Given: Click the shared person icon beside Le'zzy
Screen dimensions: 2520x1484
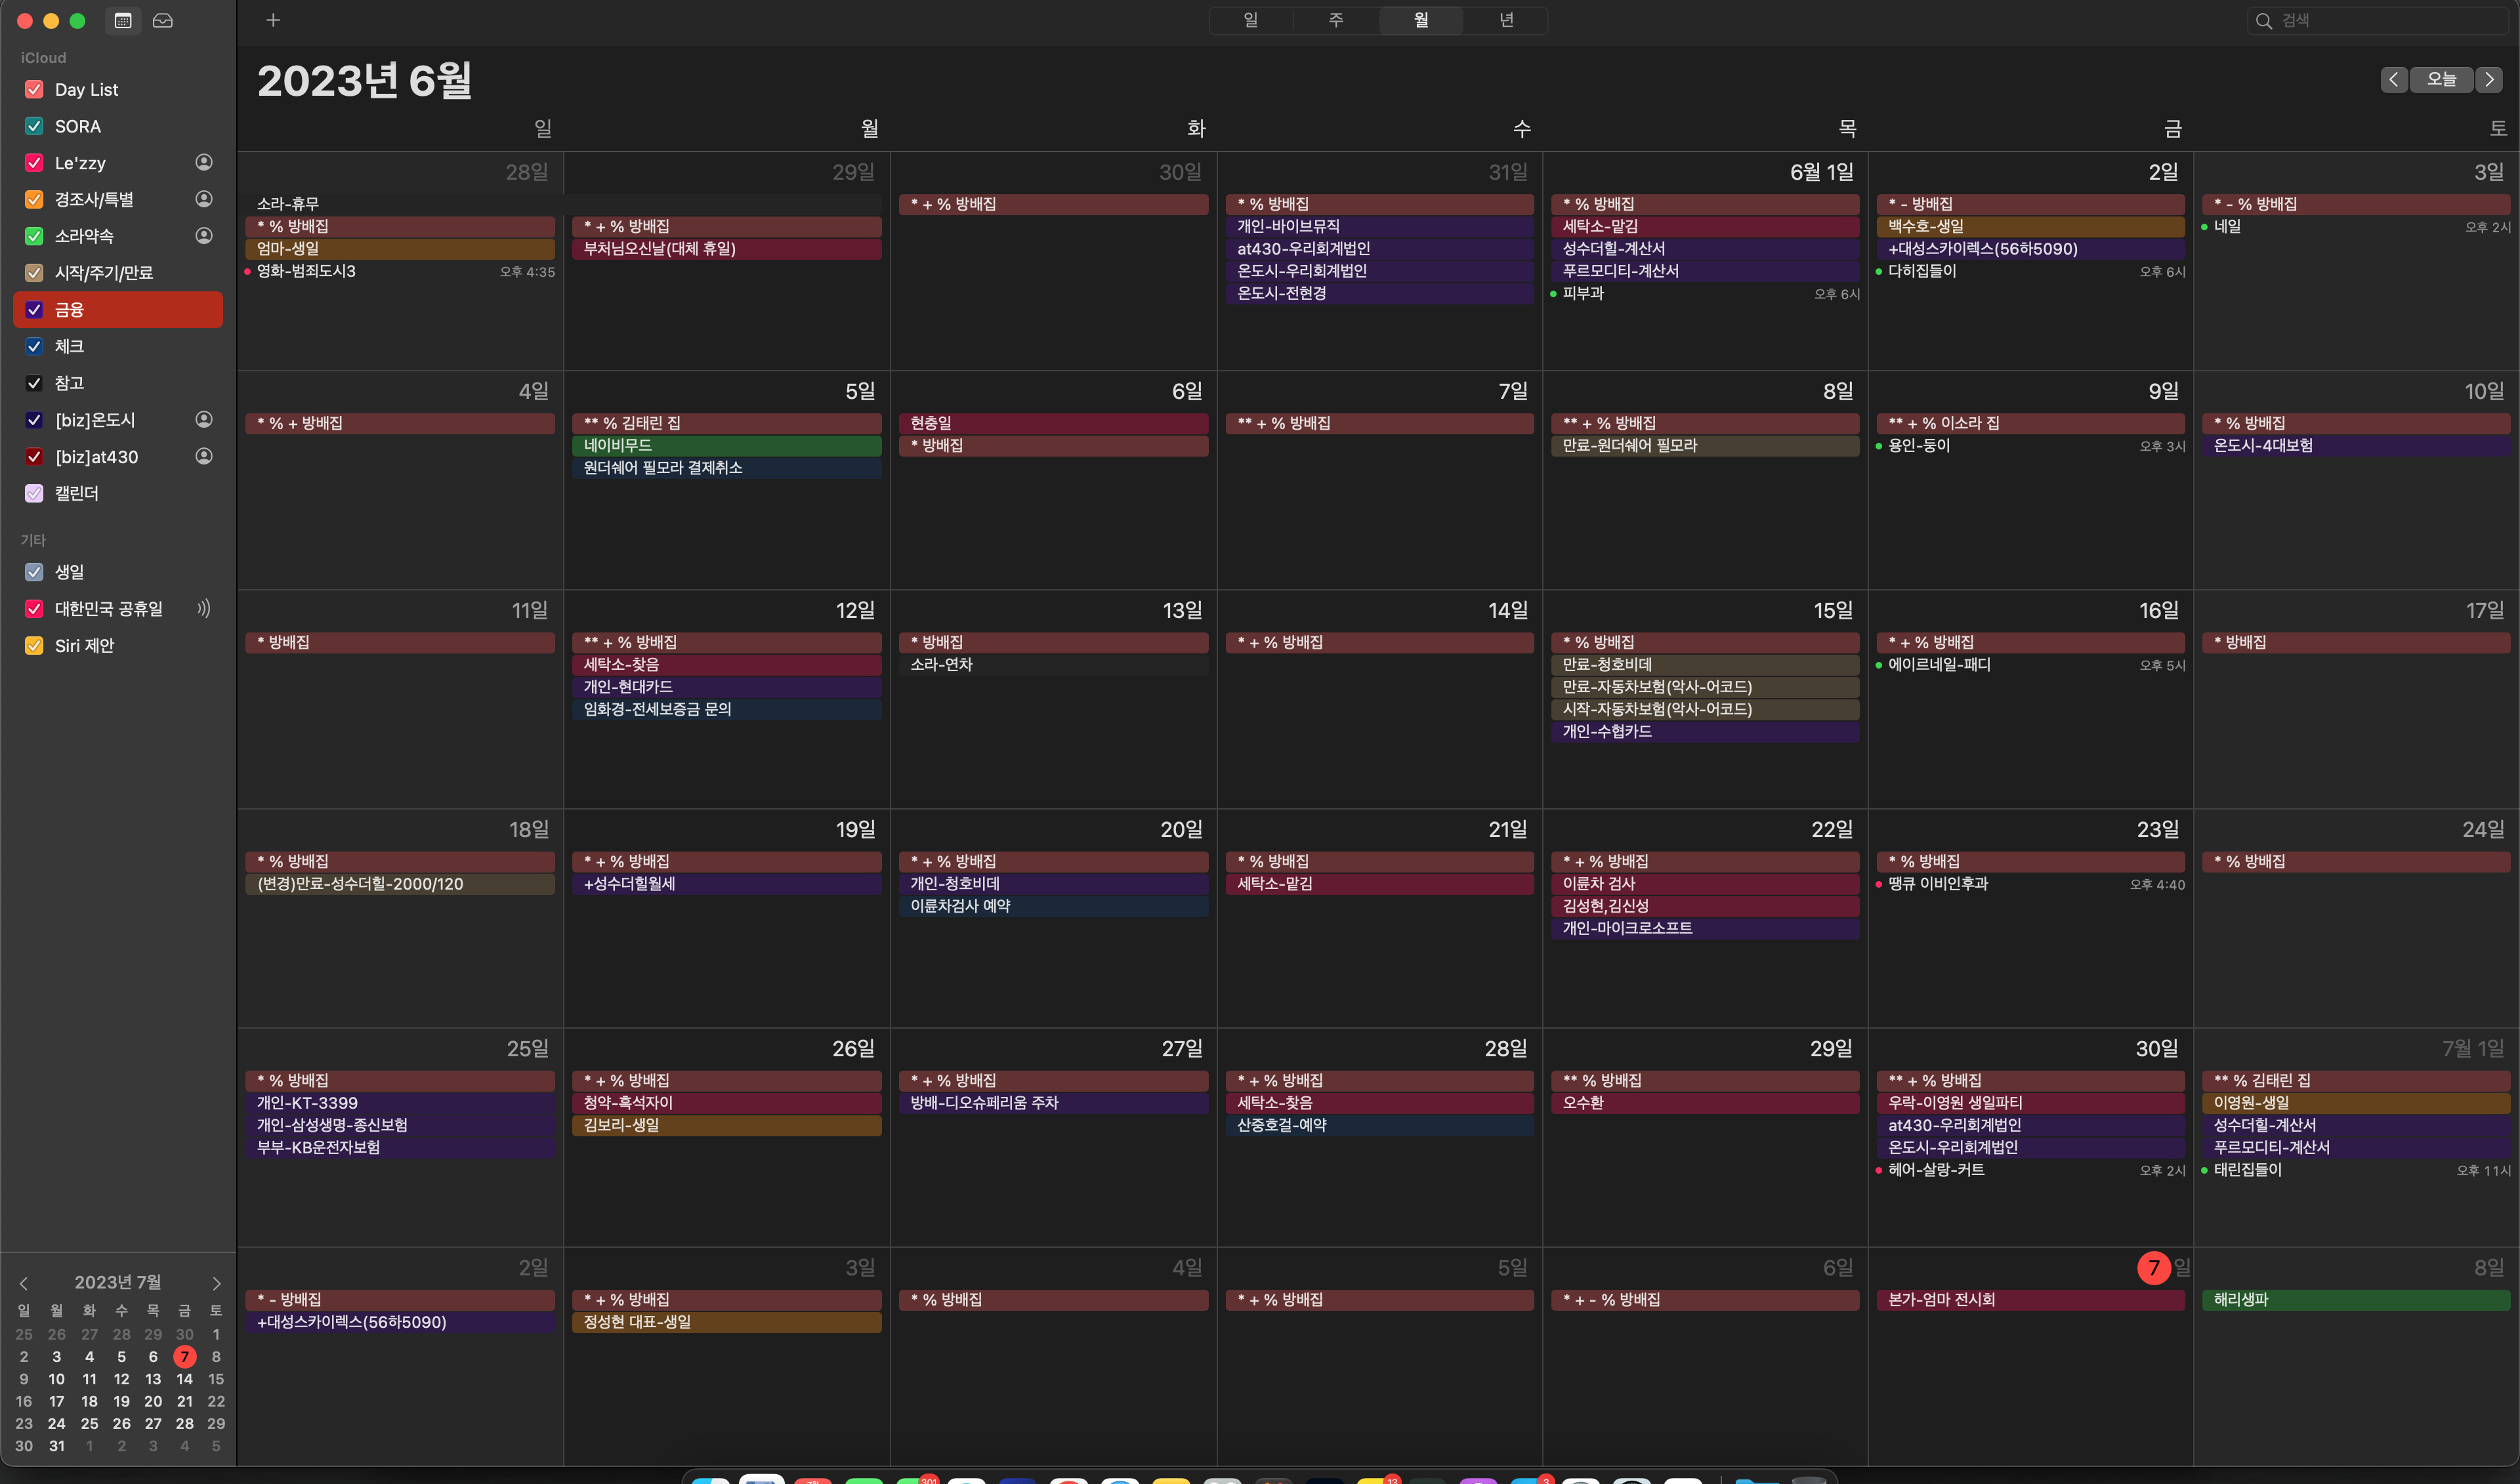Looking at the screenshot, I should [204, 162].
